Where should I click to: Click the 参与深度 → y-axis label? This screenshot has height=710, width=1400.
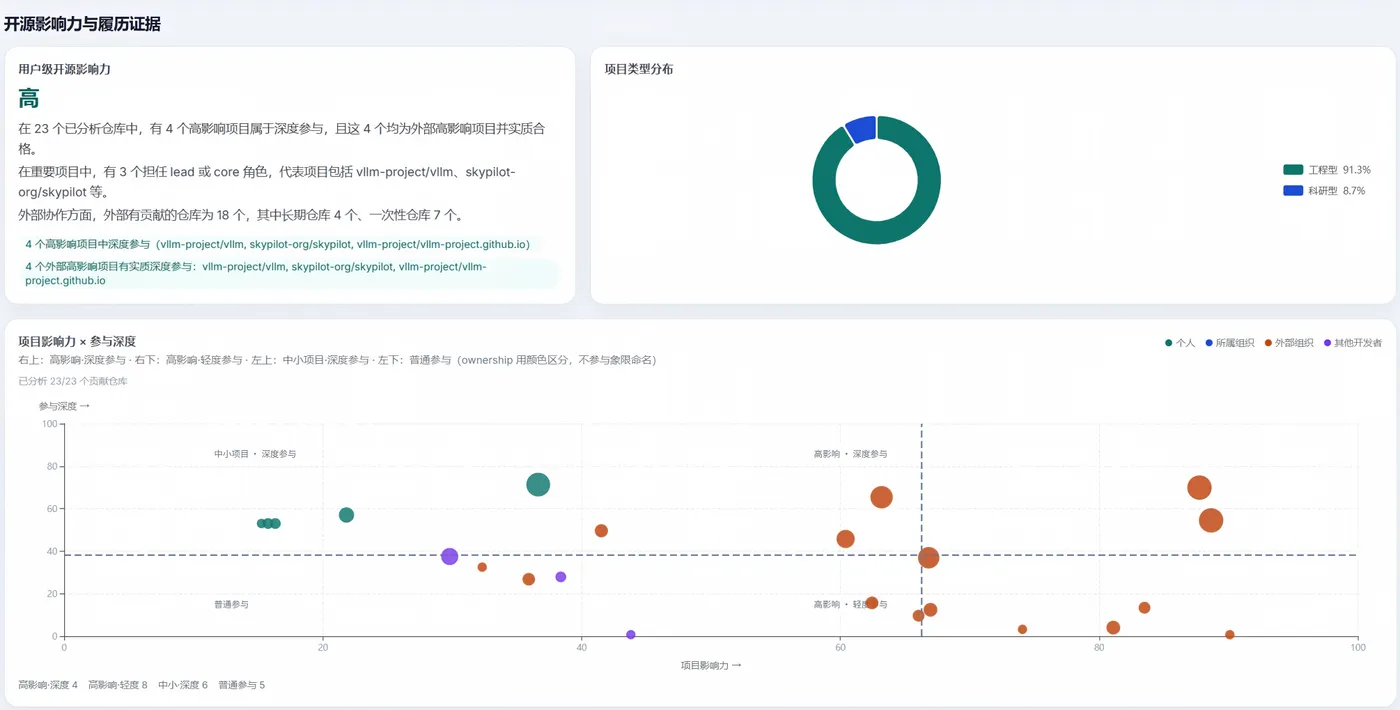point(65,406)
